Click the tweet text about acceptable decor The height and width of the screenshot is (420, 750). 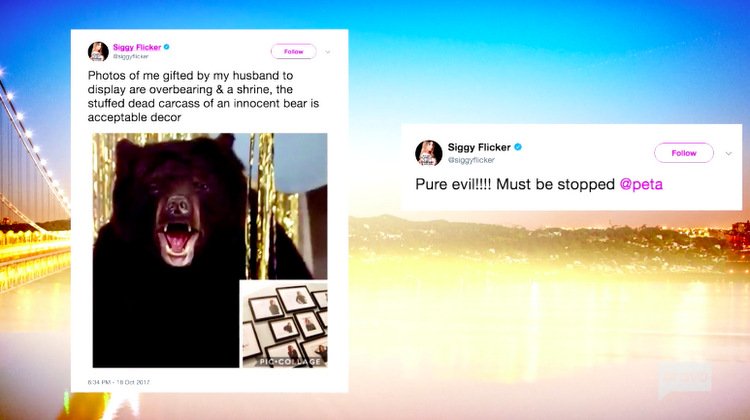pos(203,96)
